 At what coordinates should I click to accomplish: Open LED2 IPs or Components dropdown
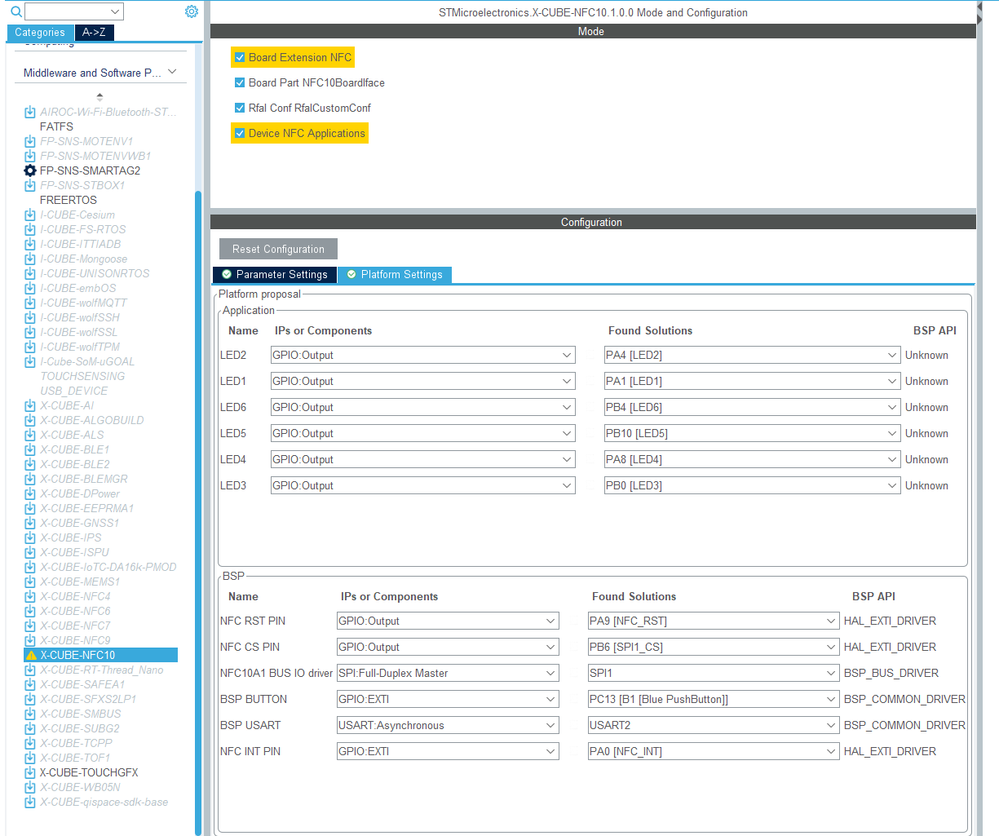[x=423, y=355]
